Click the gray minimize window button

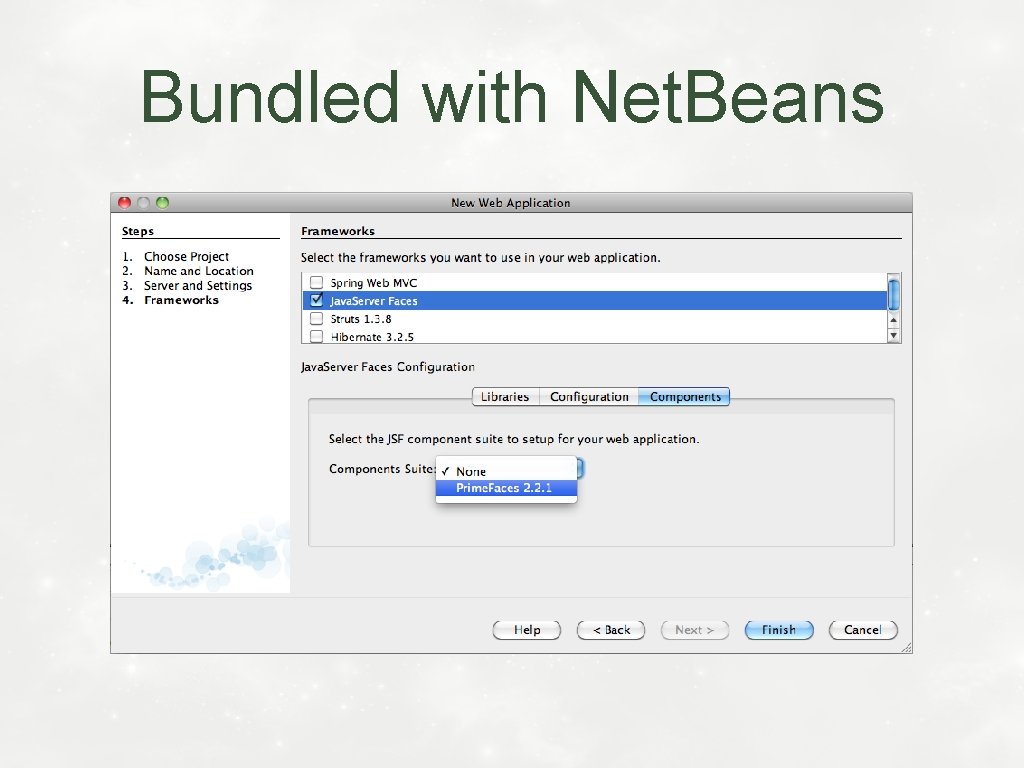[144, 202]
